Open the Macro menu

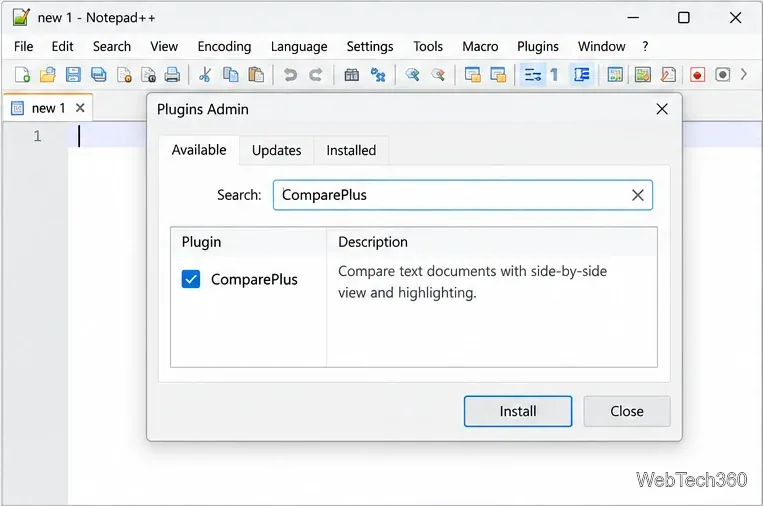point(480,46)
